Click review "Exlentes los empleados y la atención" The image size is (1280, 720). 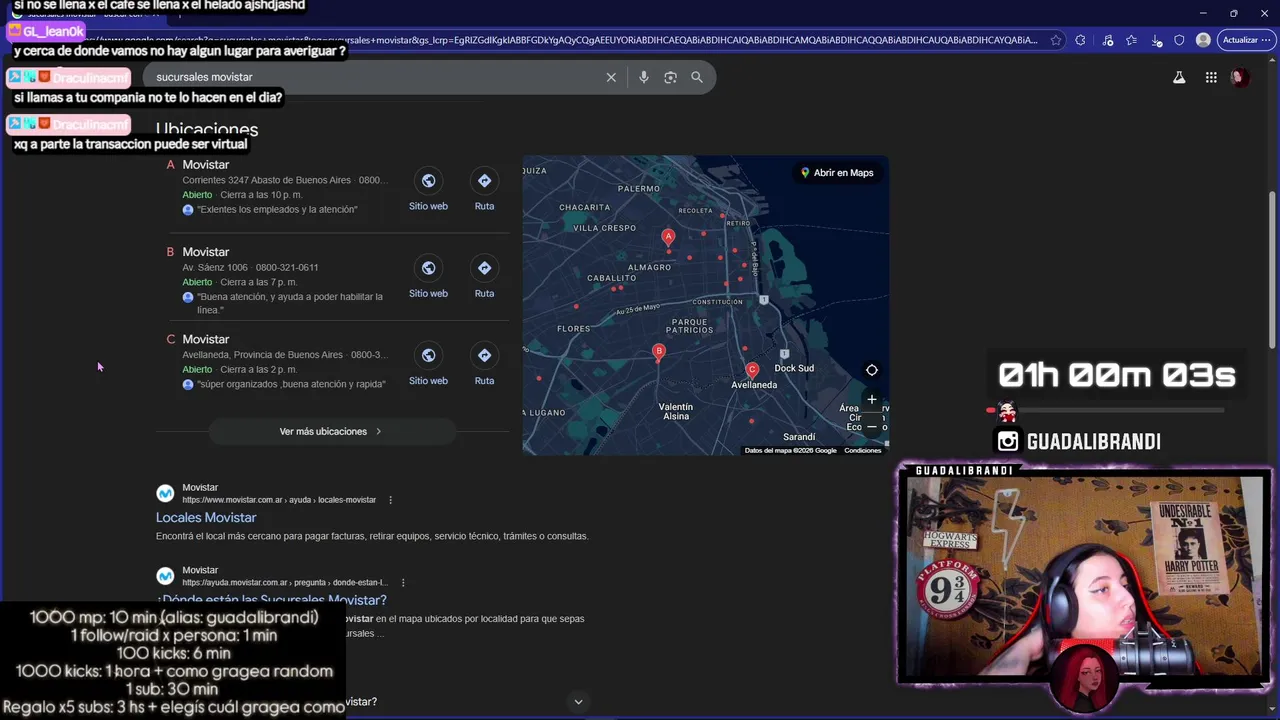[277, 210]
